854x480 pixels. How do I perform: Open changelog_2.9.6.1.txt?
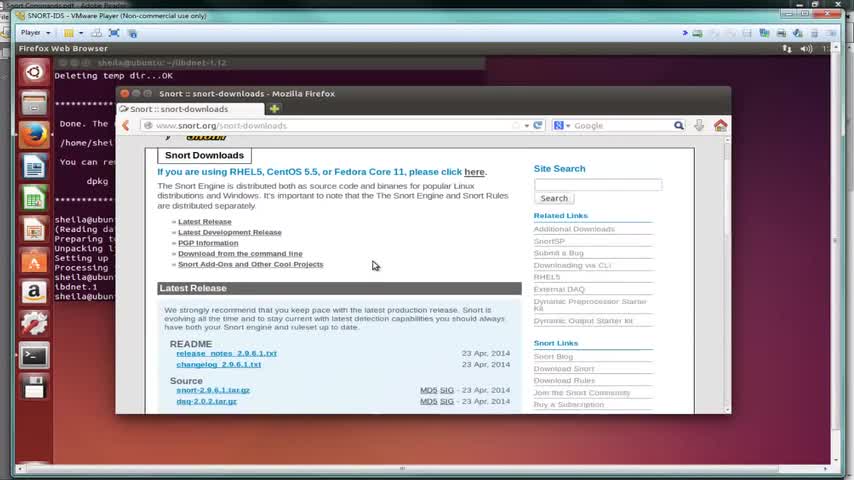218,364
